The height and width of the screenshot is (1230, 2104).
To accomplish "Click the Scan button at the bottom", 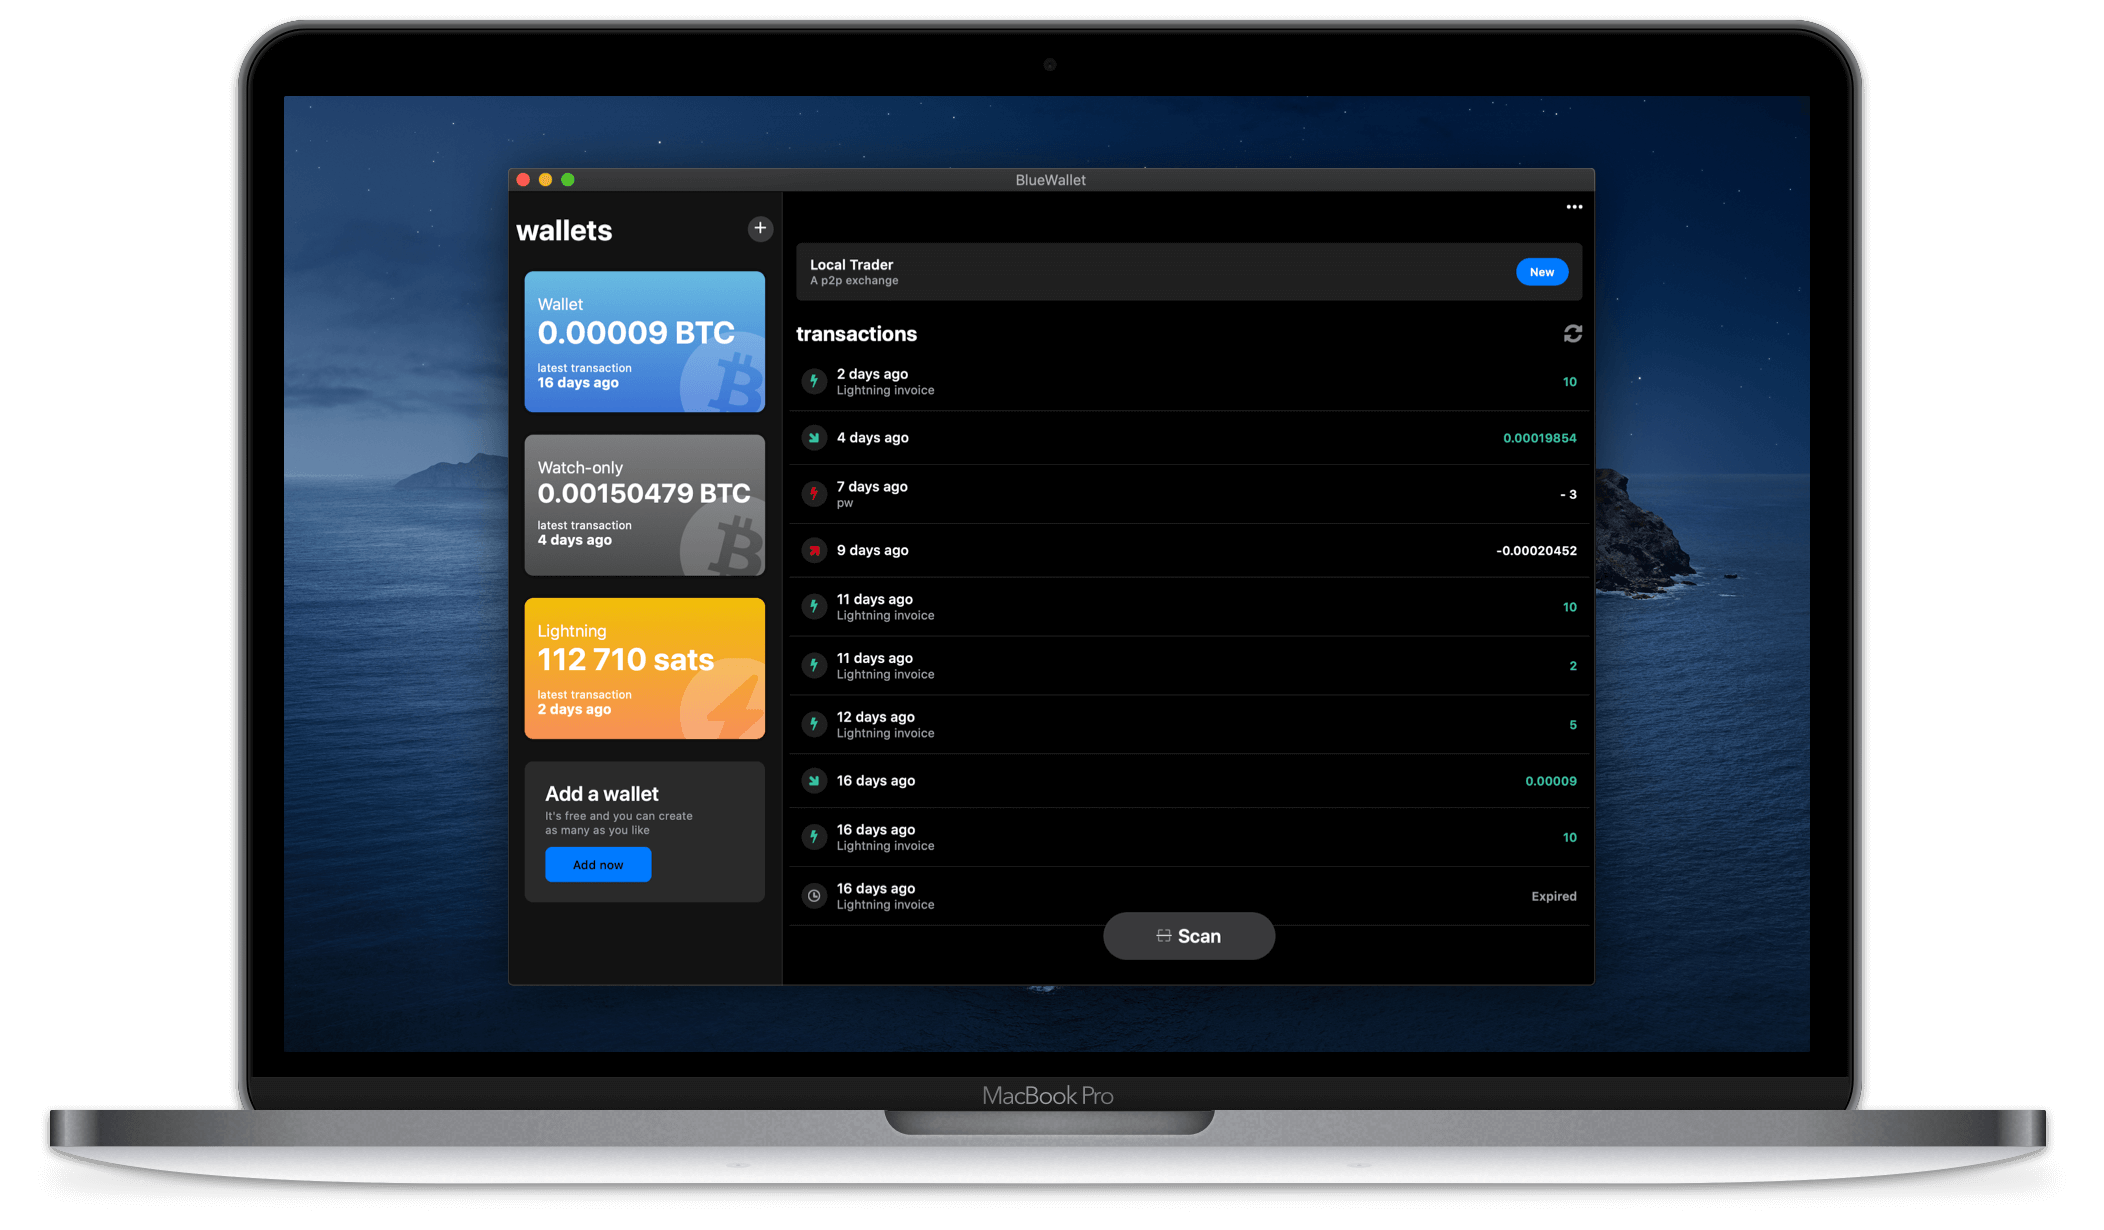I will pyautogui.click(x=1189, y=934).
